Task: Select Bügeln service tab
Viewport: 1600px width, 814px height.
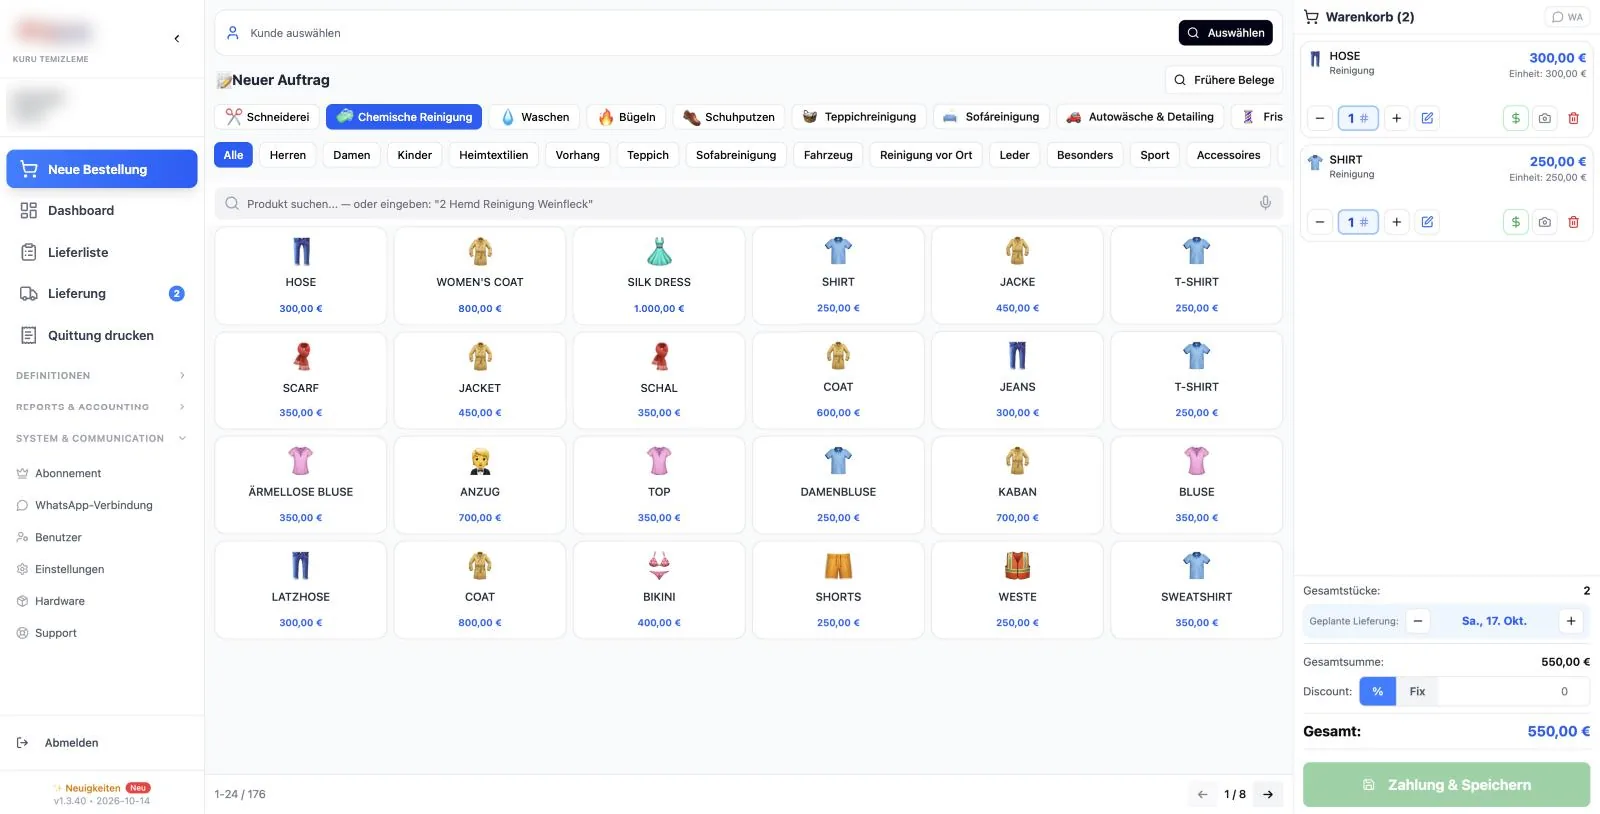Action: coord(627,117)
